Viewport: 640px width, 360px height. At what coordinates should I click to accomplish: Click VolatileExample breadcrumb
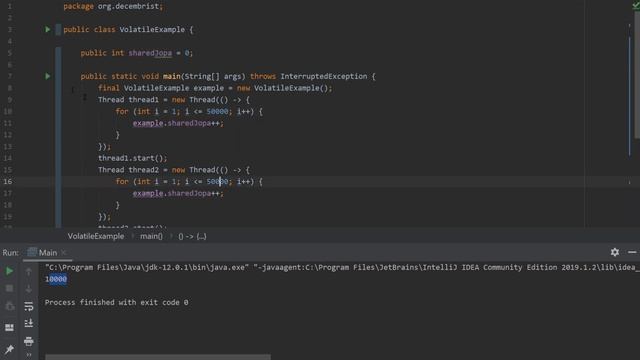click(96, 236)
